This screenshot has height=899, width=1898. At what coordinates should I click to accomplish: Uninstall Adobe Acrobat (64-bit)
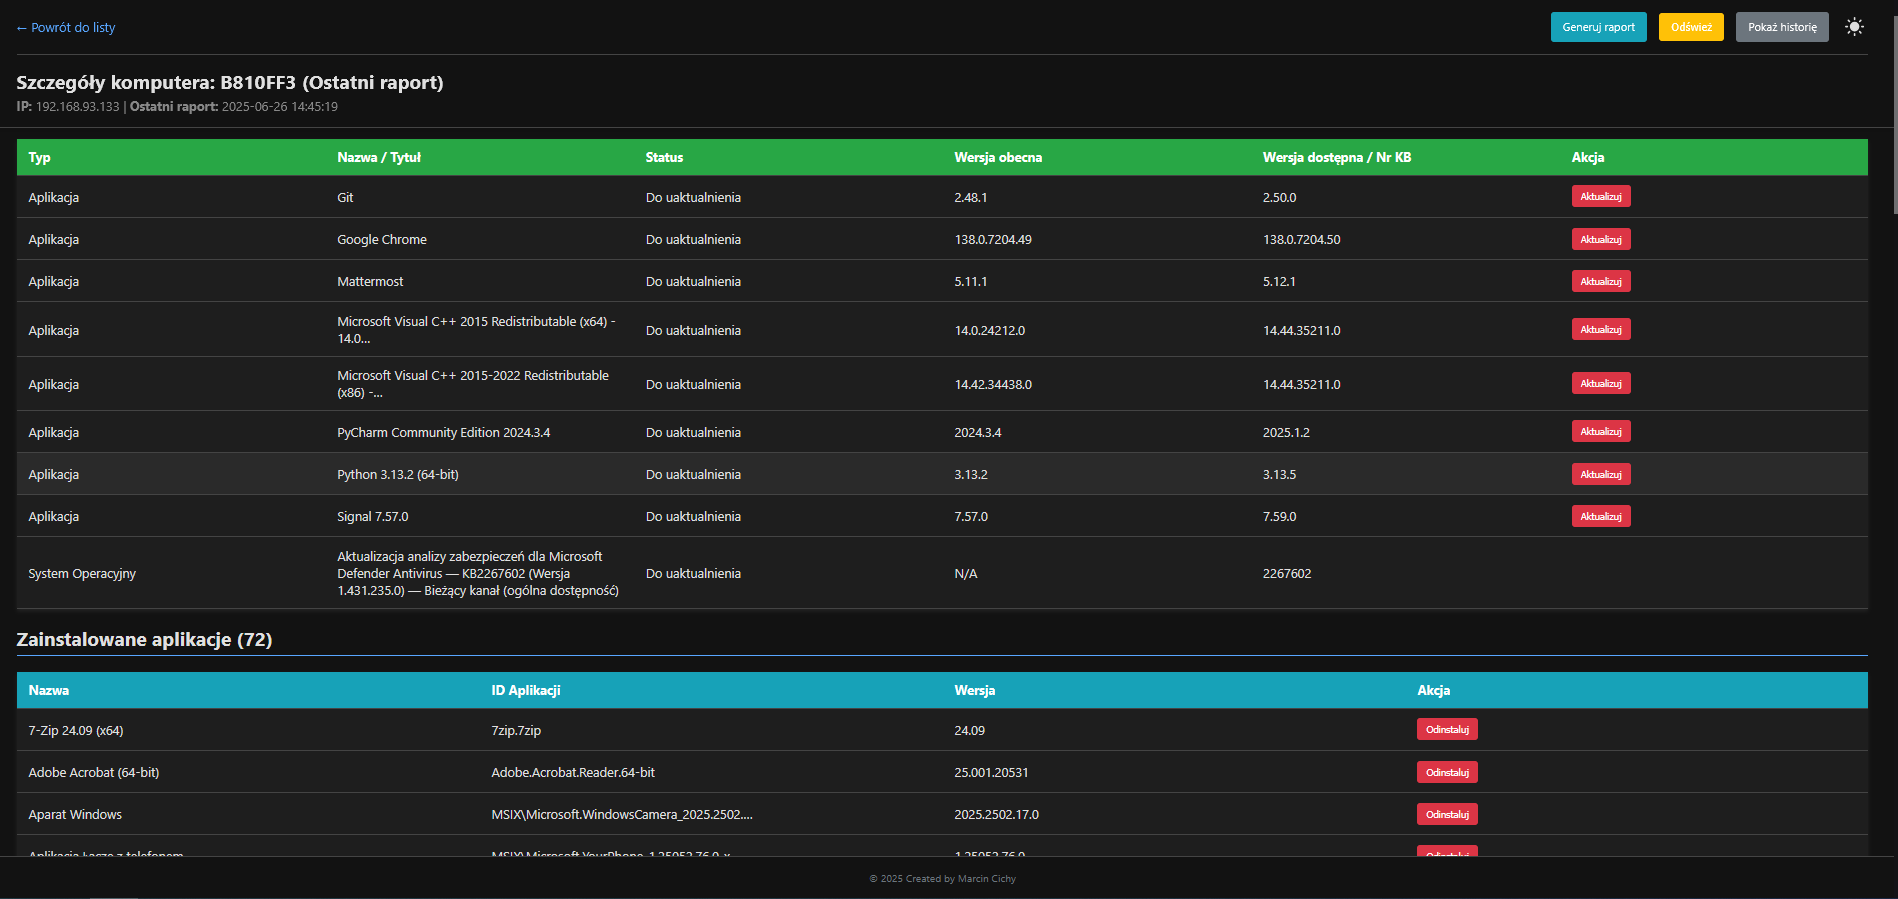click(1447, 772)
